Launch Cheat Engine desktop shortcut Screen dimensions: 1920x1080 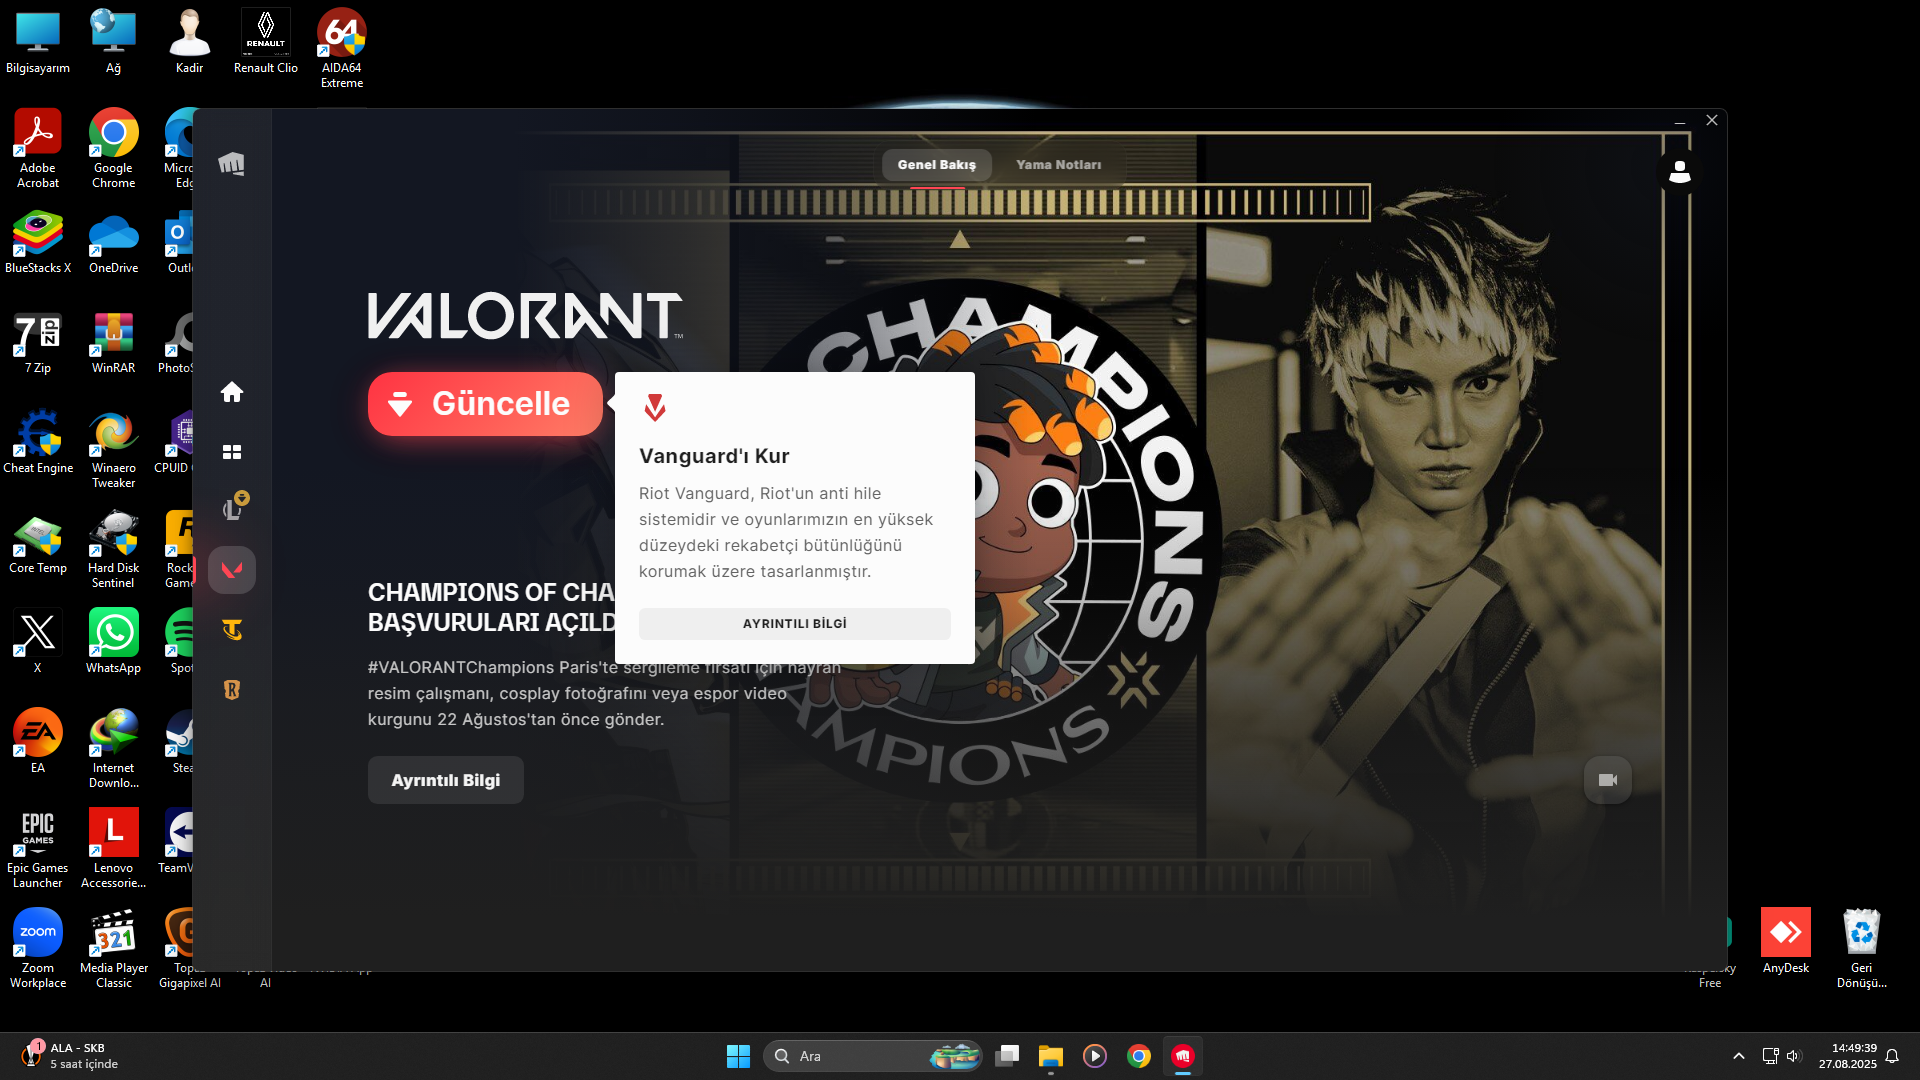click(38, 443)
